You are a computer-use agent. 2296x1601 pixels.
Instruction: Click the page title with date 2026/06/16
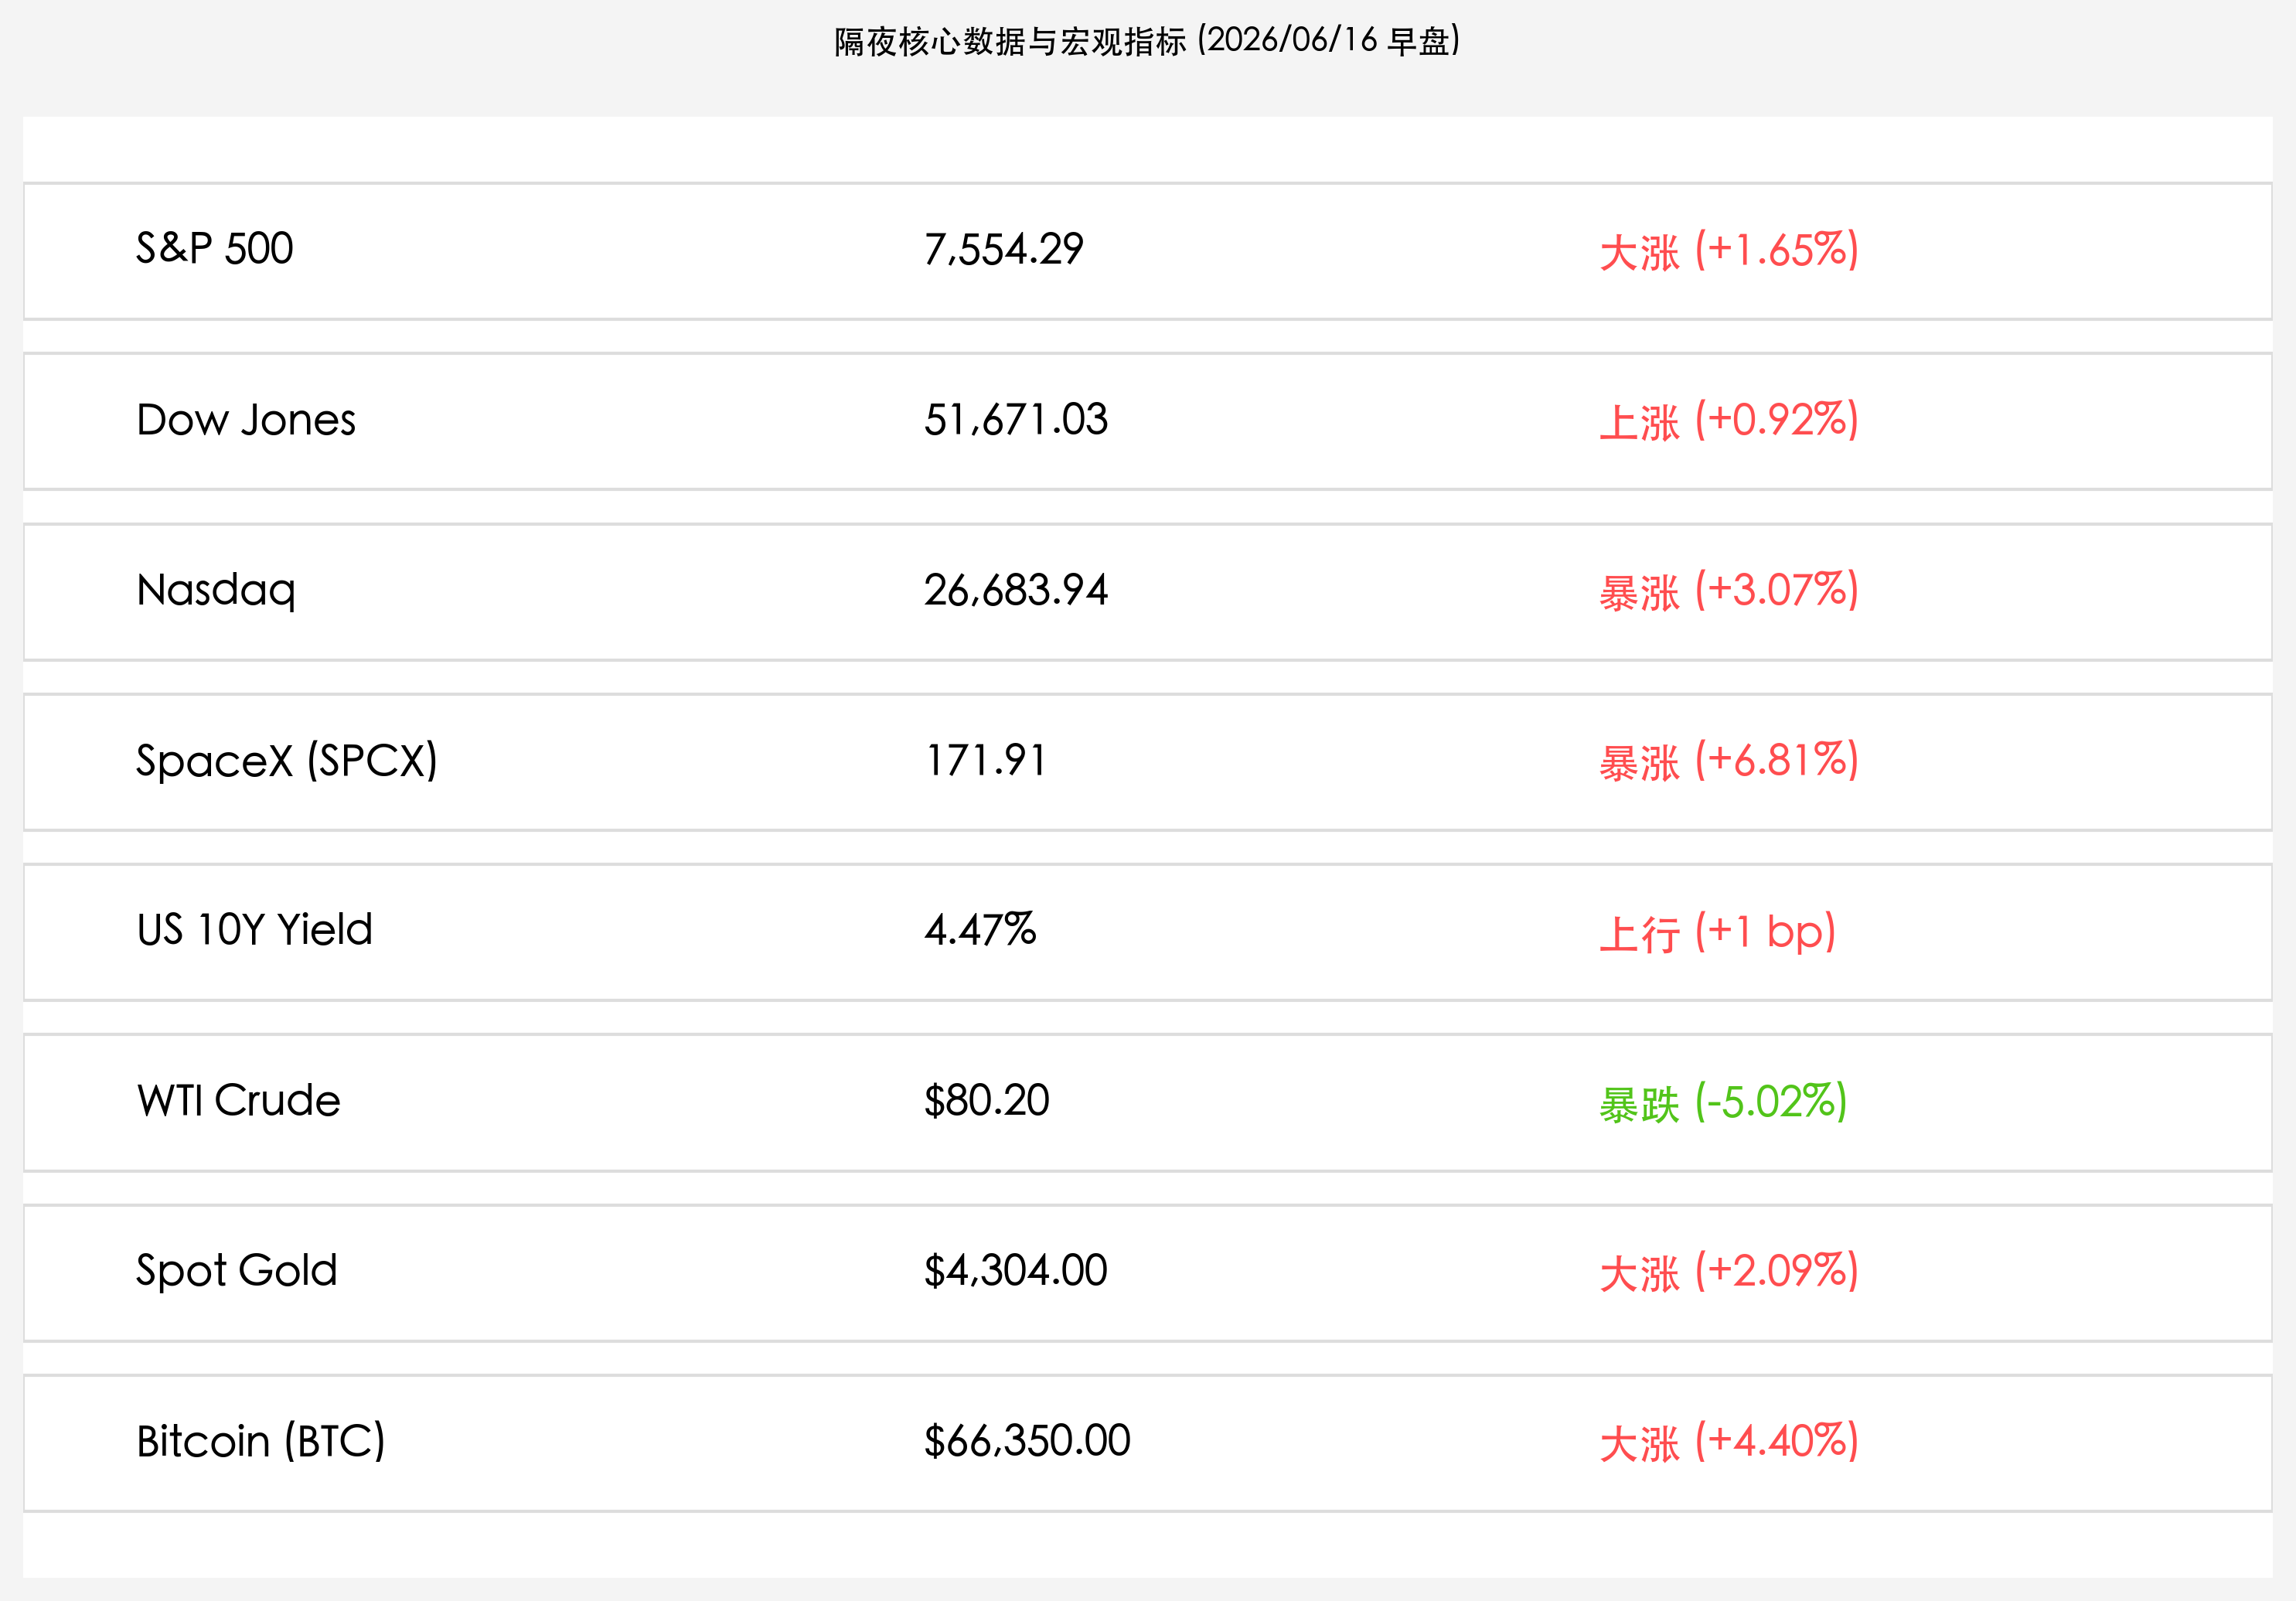[1147, 41]
